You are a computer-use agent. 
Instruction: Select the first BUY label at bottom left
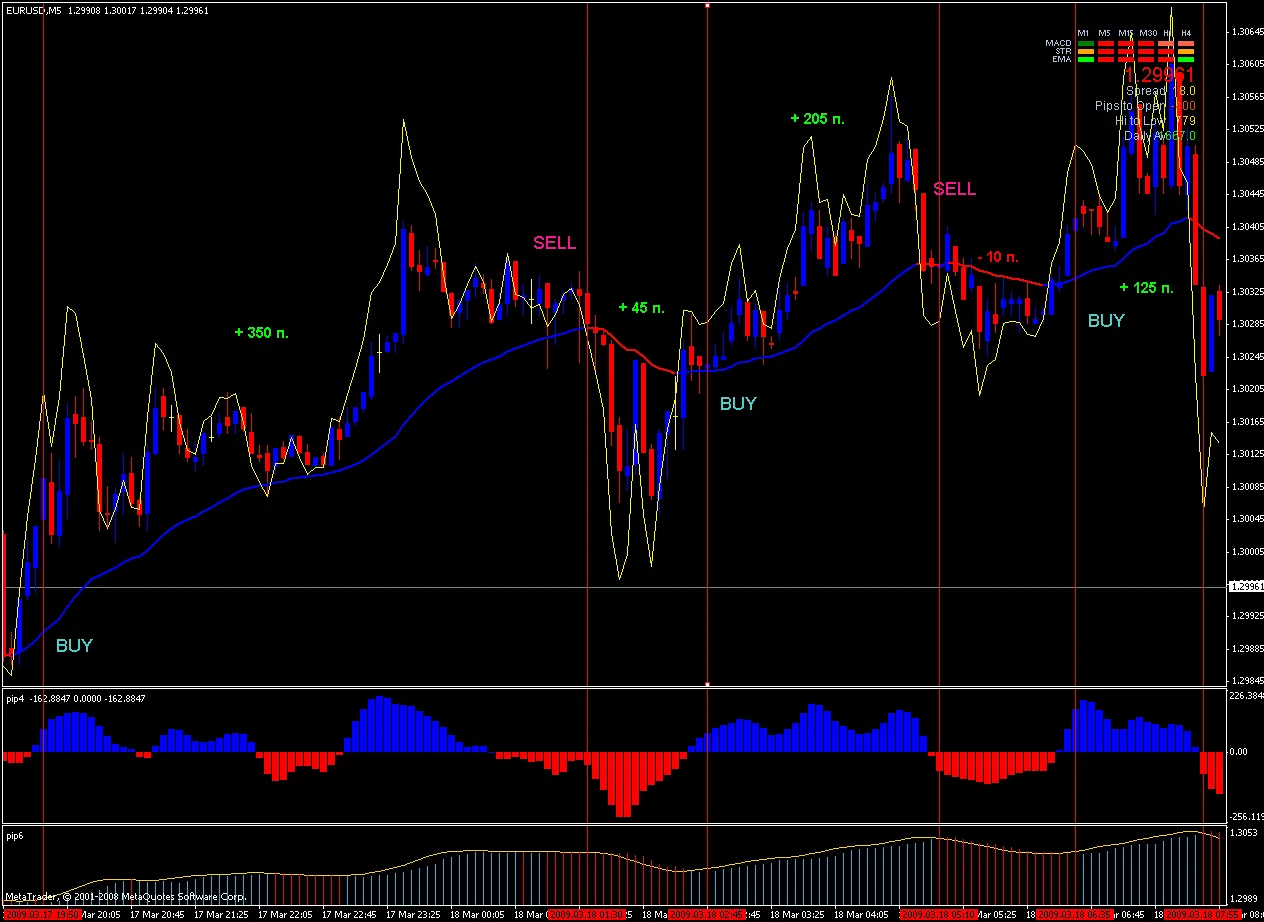point(74,646)
